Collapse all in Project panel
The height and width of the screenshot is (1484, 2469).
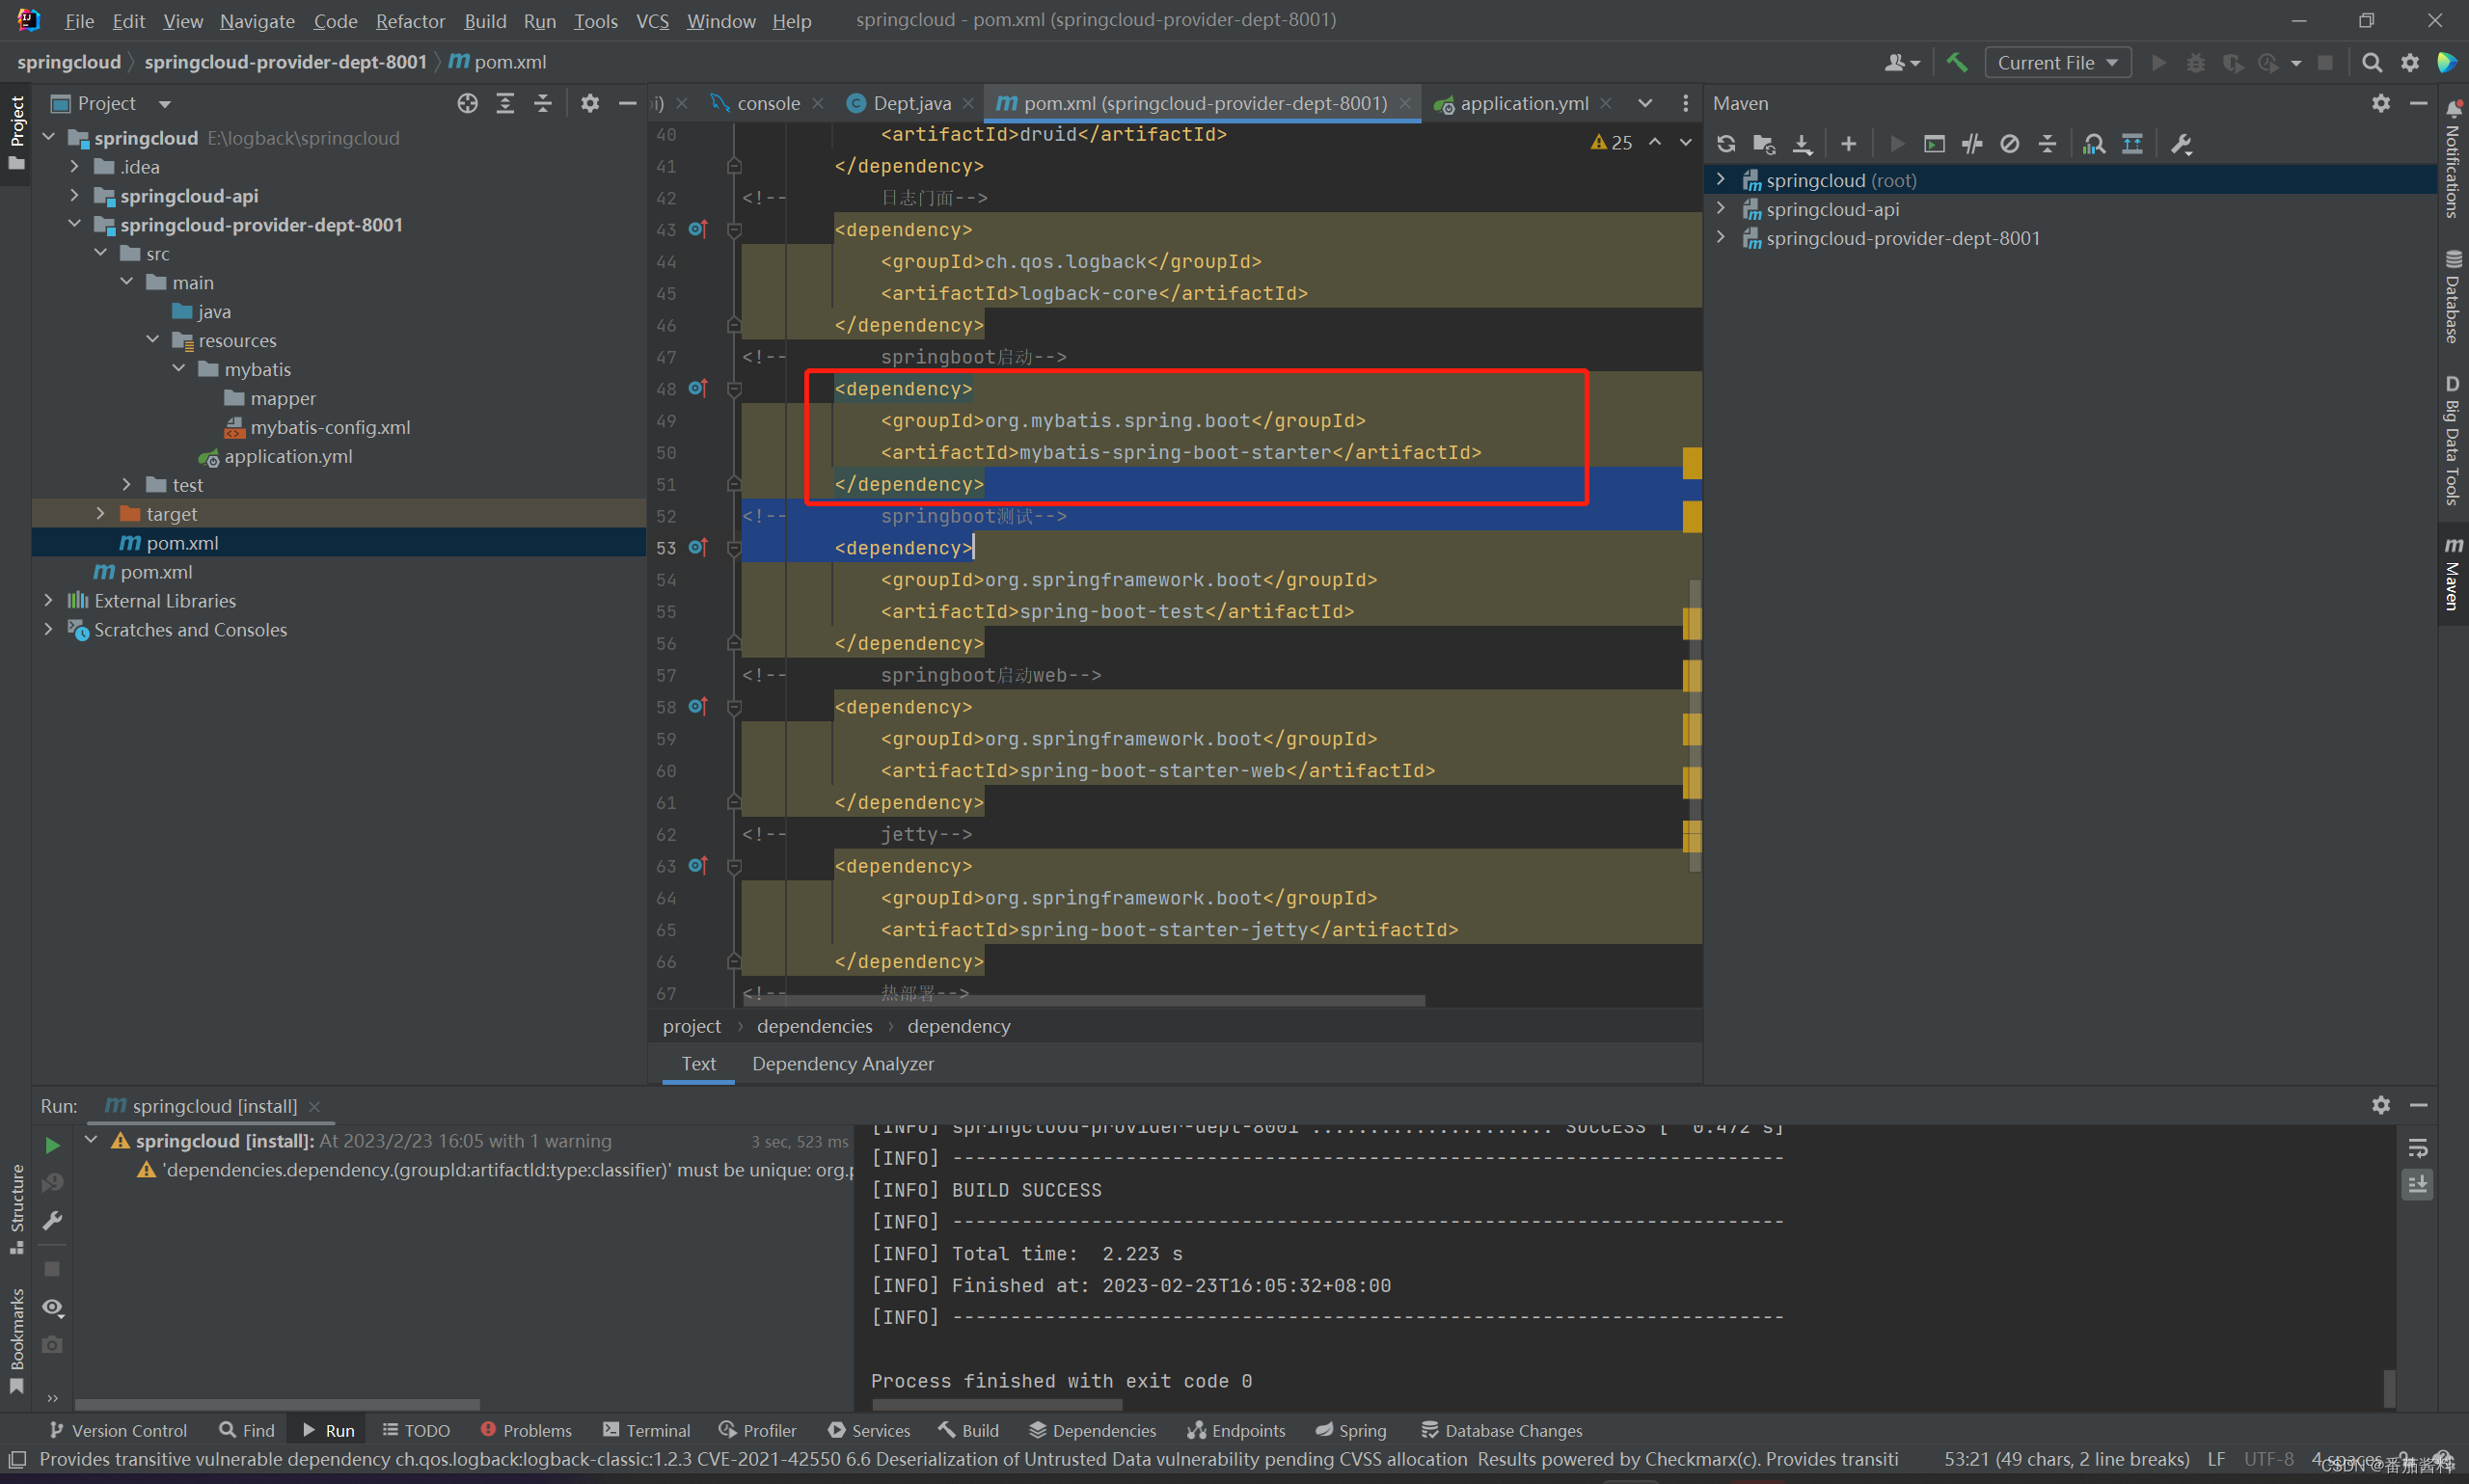click(543, 103)
